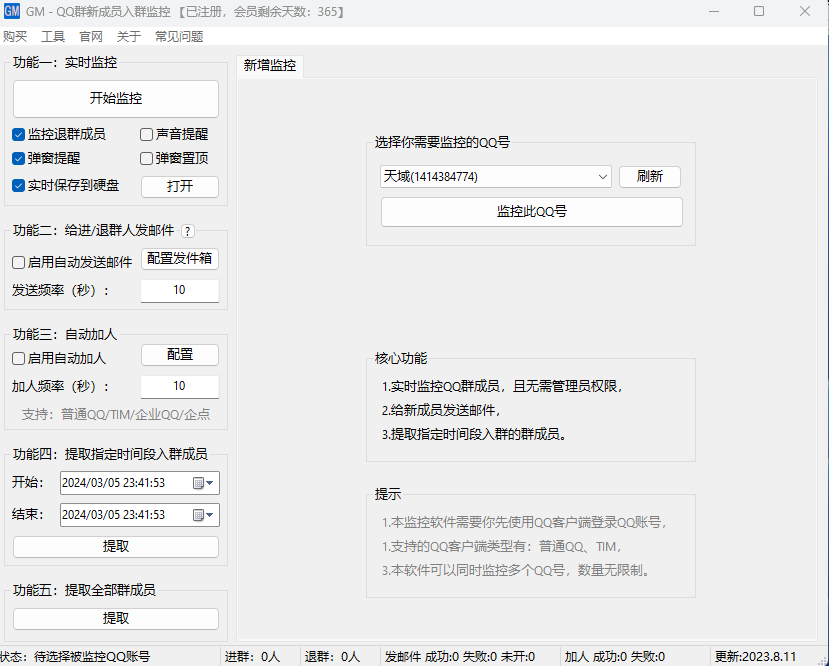Open the 购买 menu

(x=15, y=36)
